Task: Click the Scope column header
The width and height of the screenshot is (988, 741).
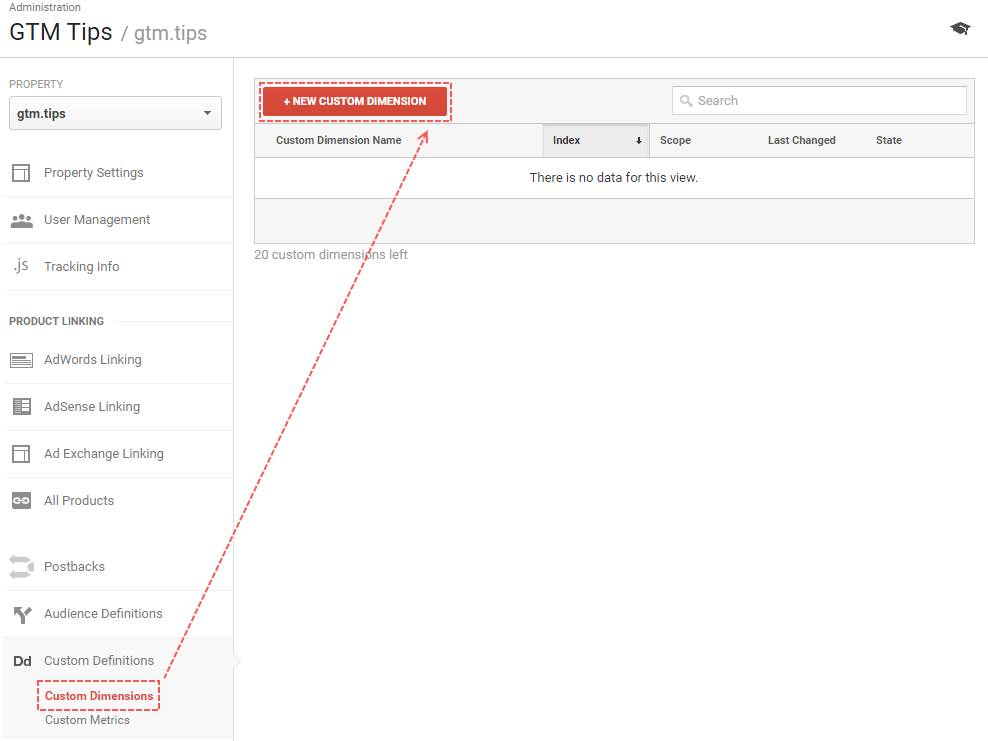Action: tap(675, 140)
